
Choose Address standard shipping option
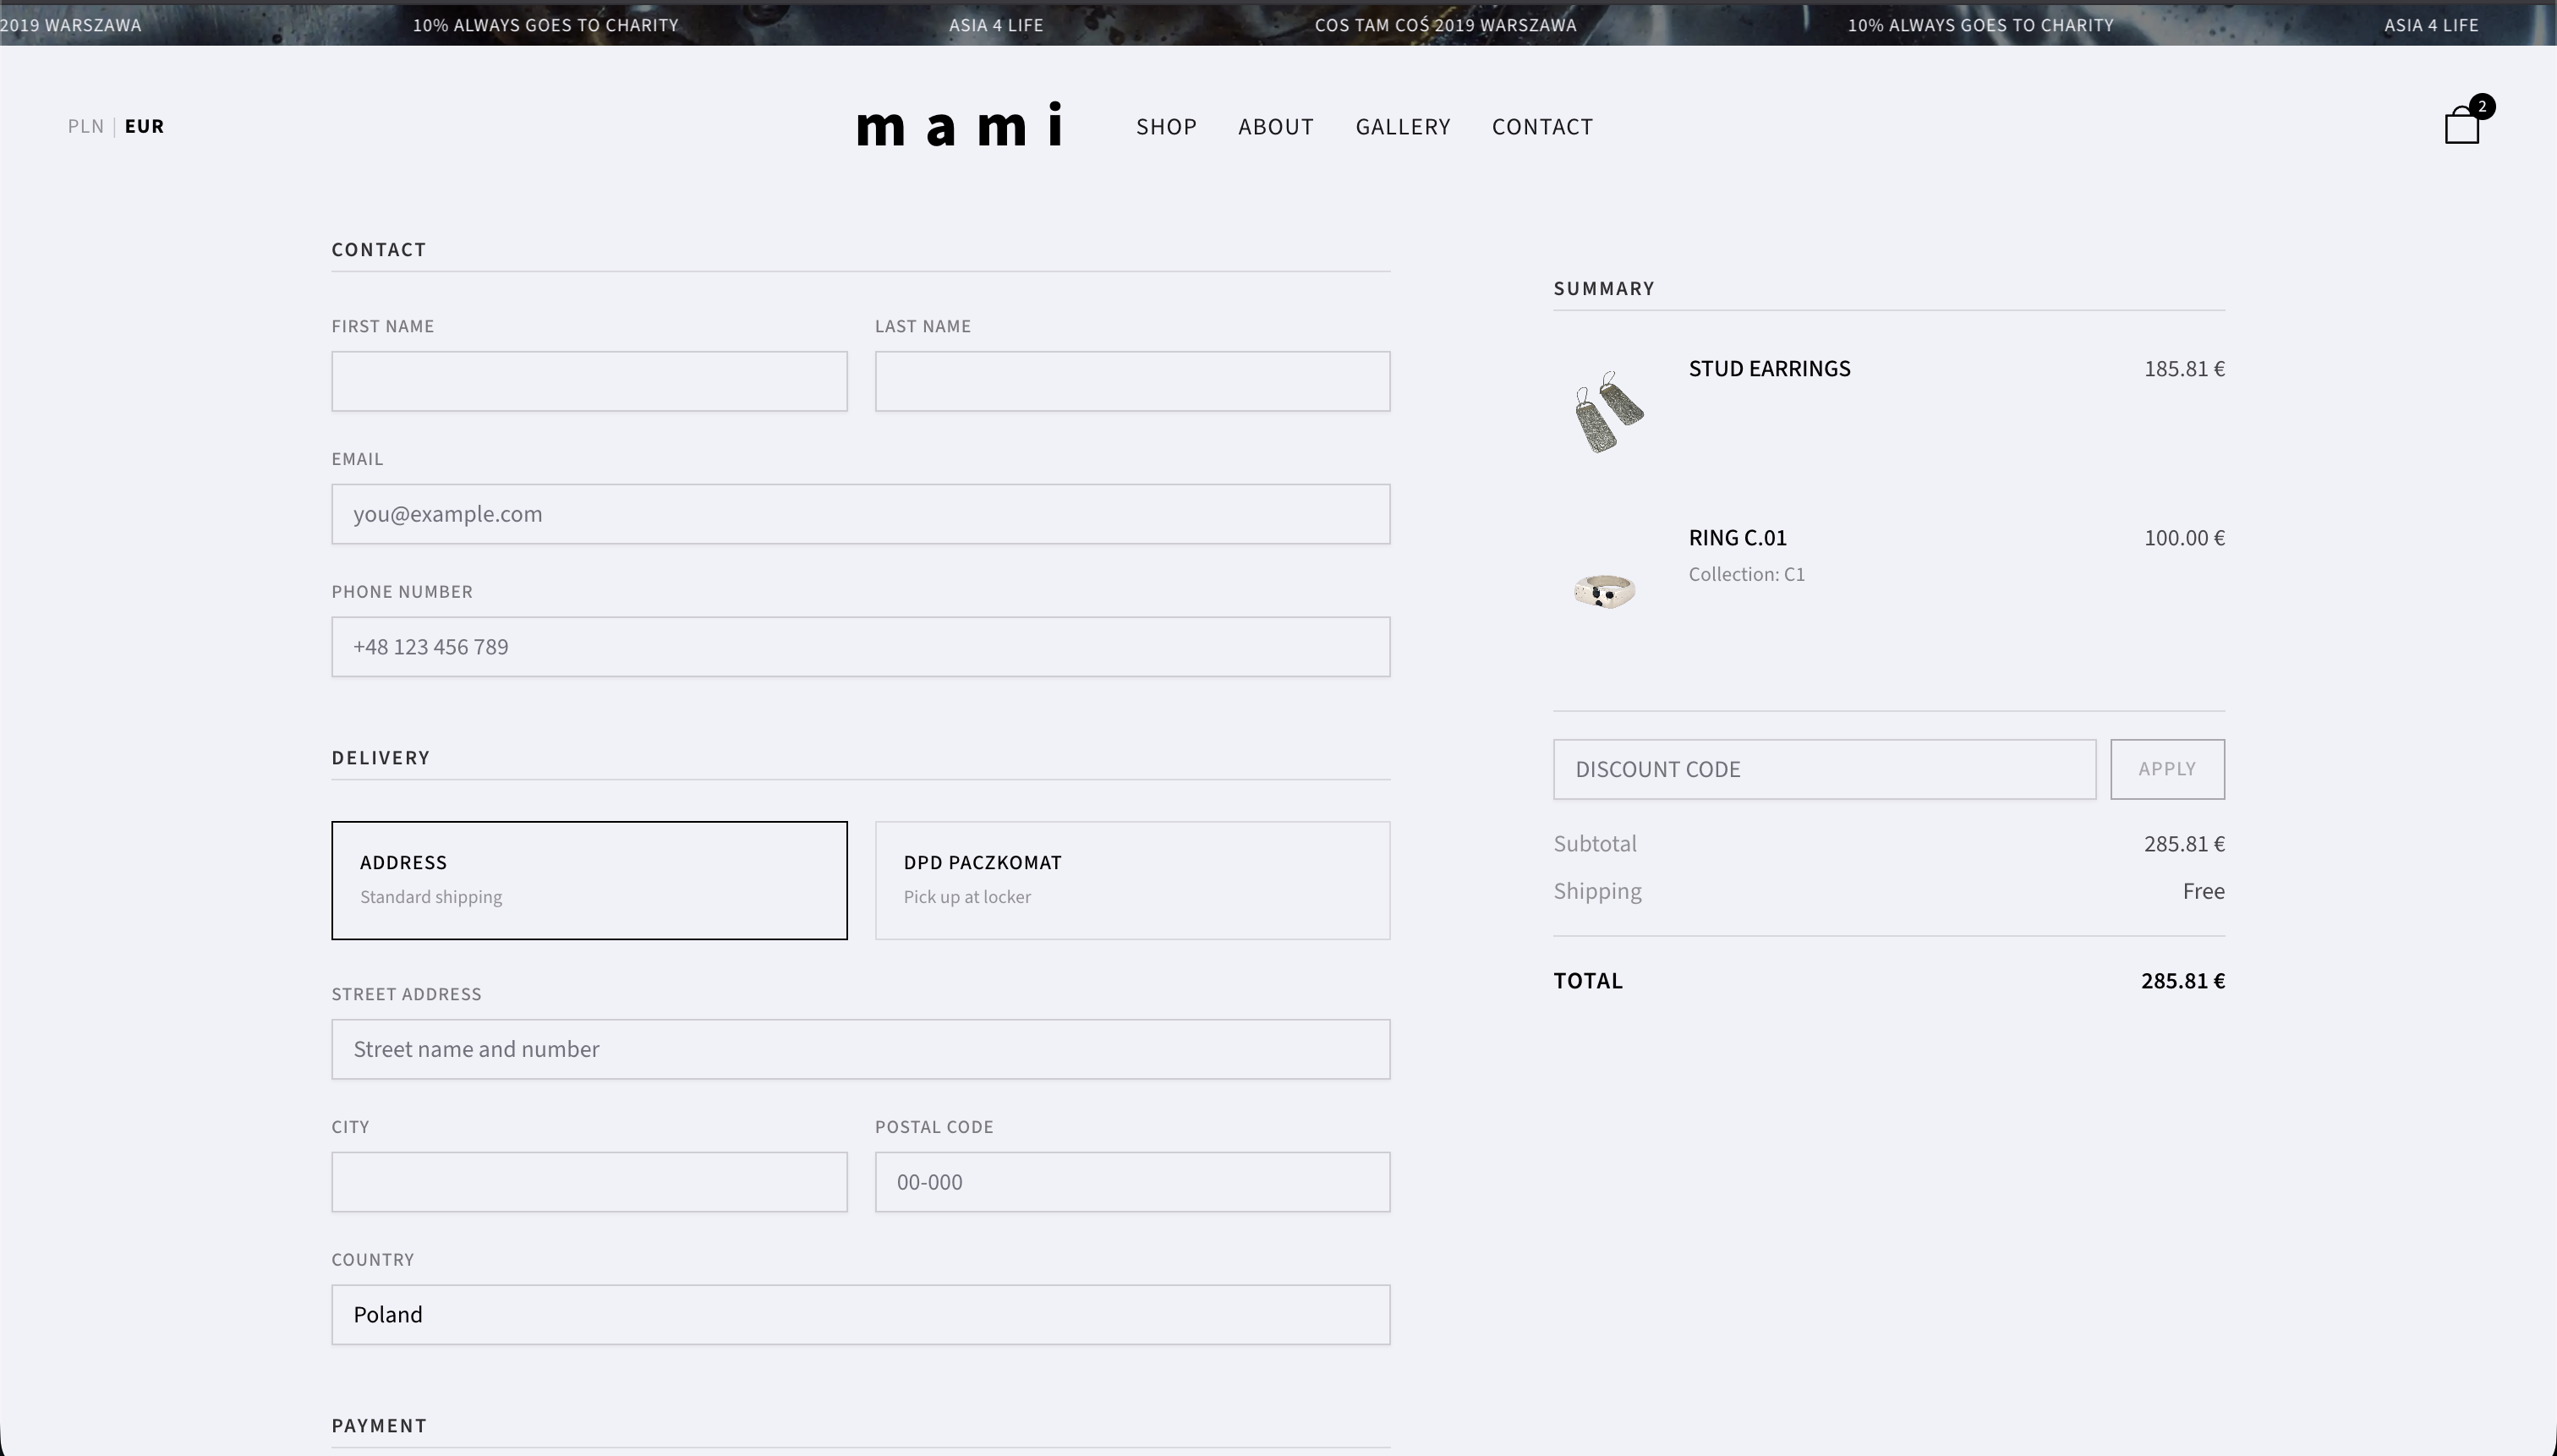coord(589,879)
